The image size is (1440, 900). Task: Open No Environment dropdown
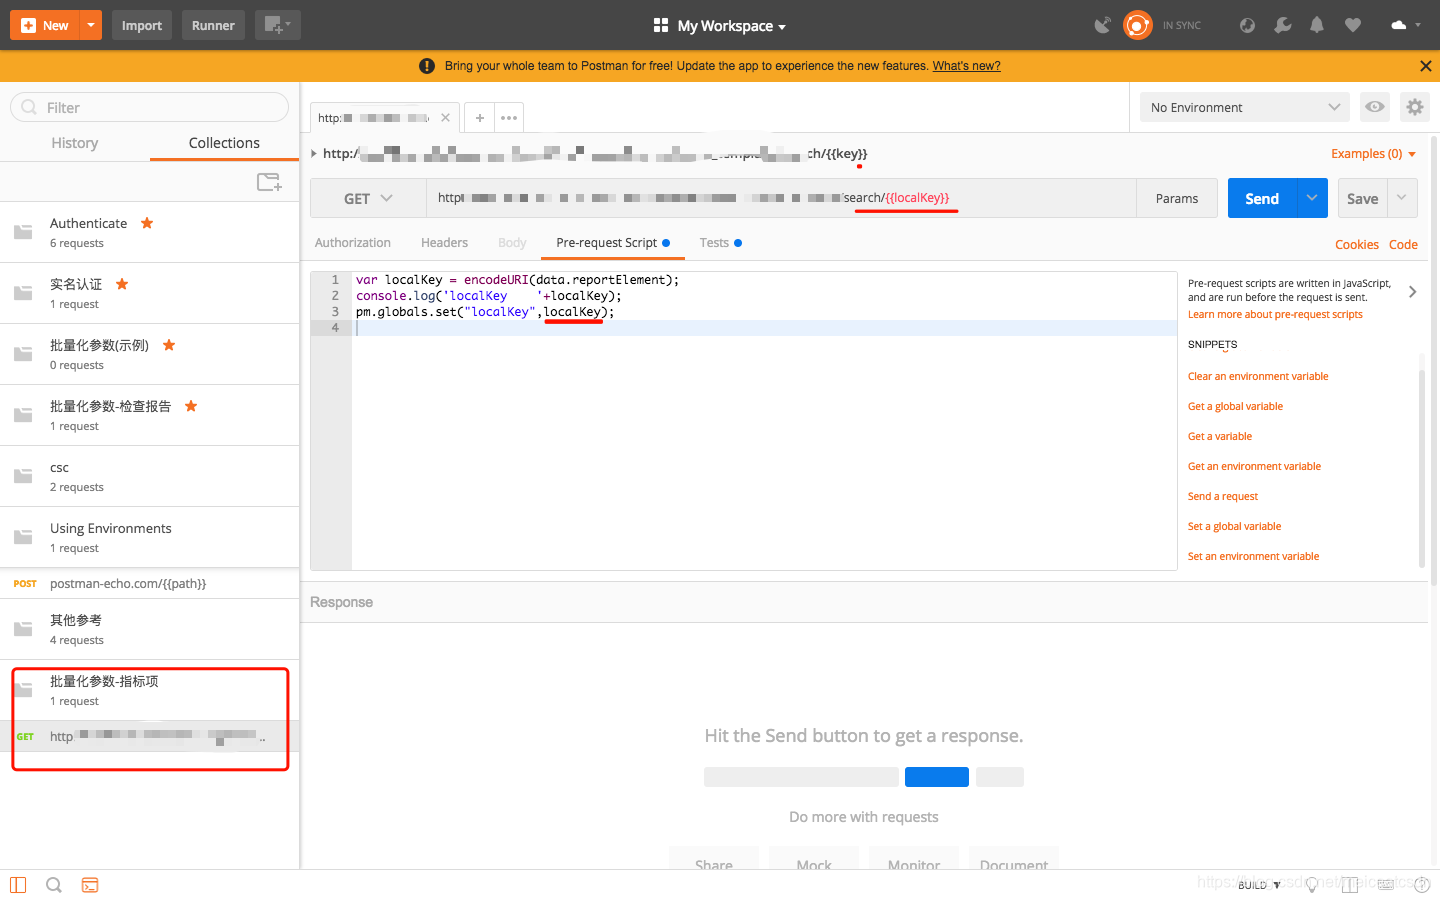tap(1245, 107)
